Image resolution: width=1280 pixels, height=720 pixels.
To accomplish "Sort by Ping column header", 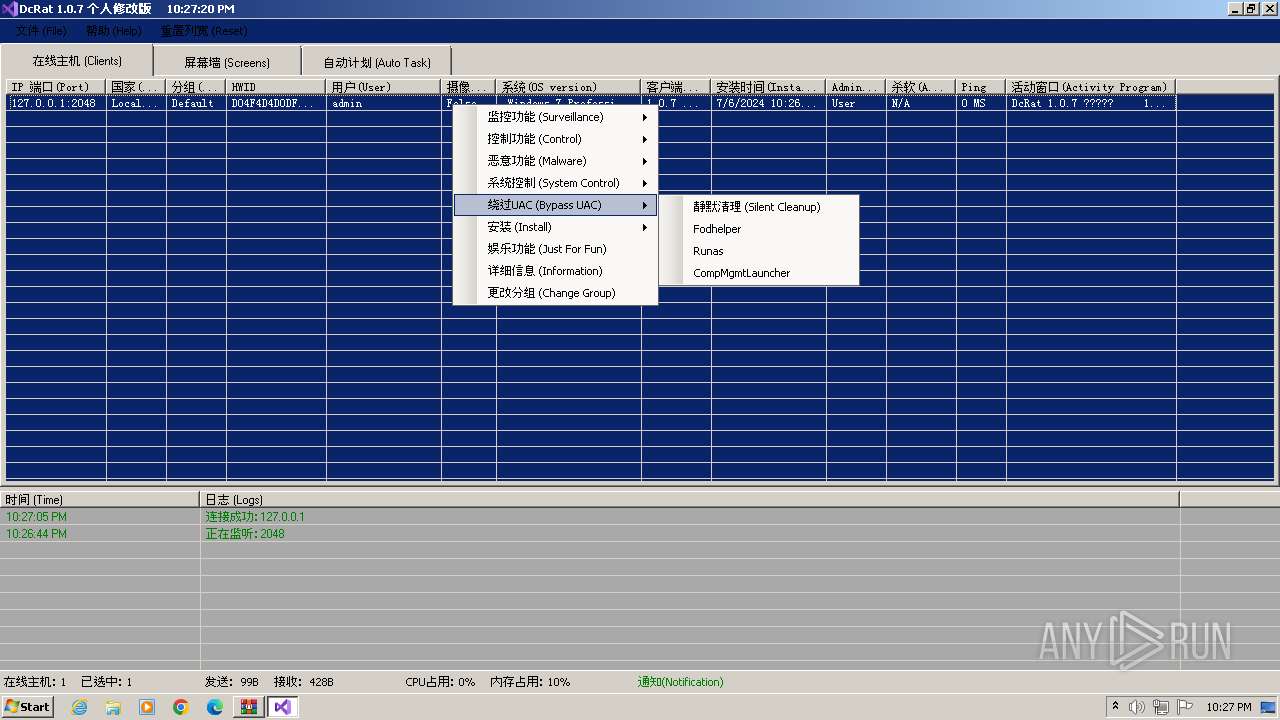I will point(981,87).
